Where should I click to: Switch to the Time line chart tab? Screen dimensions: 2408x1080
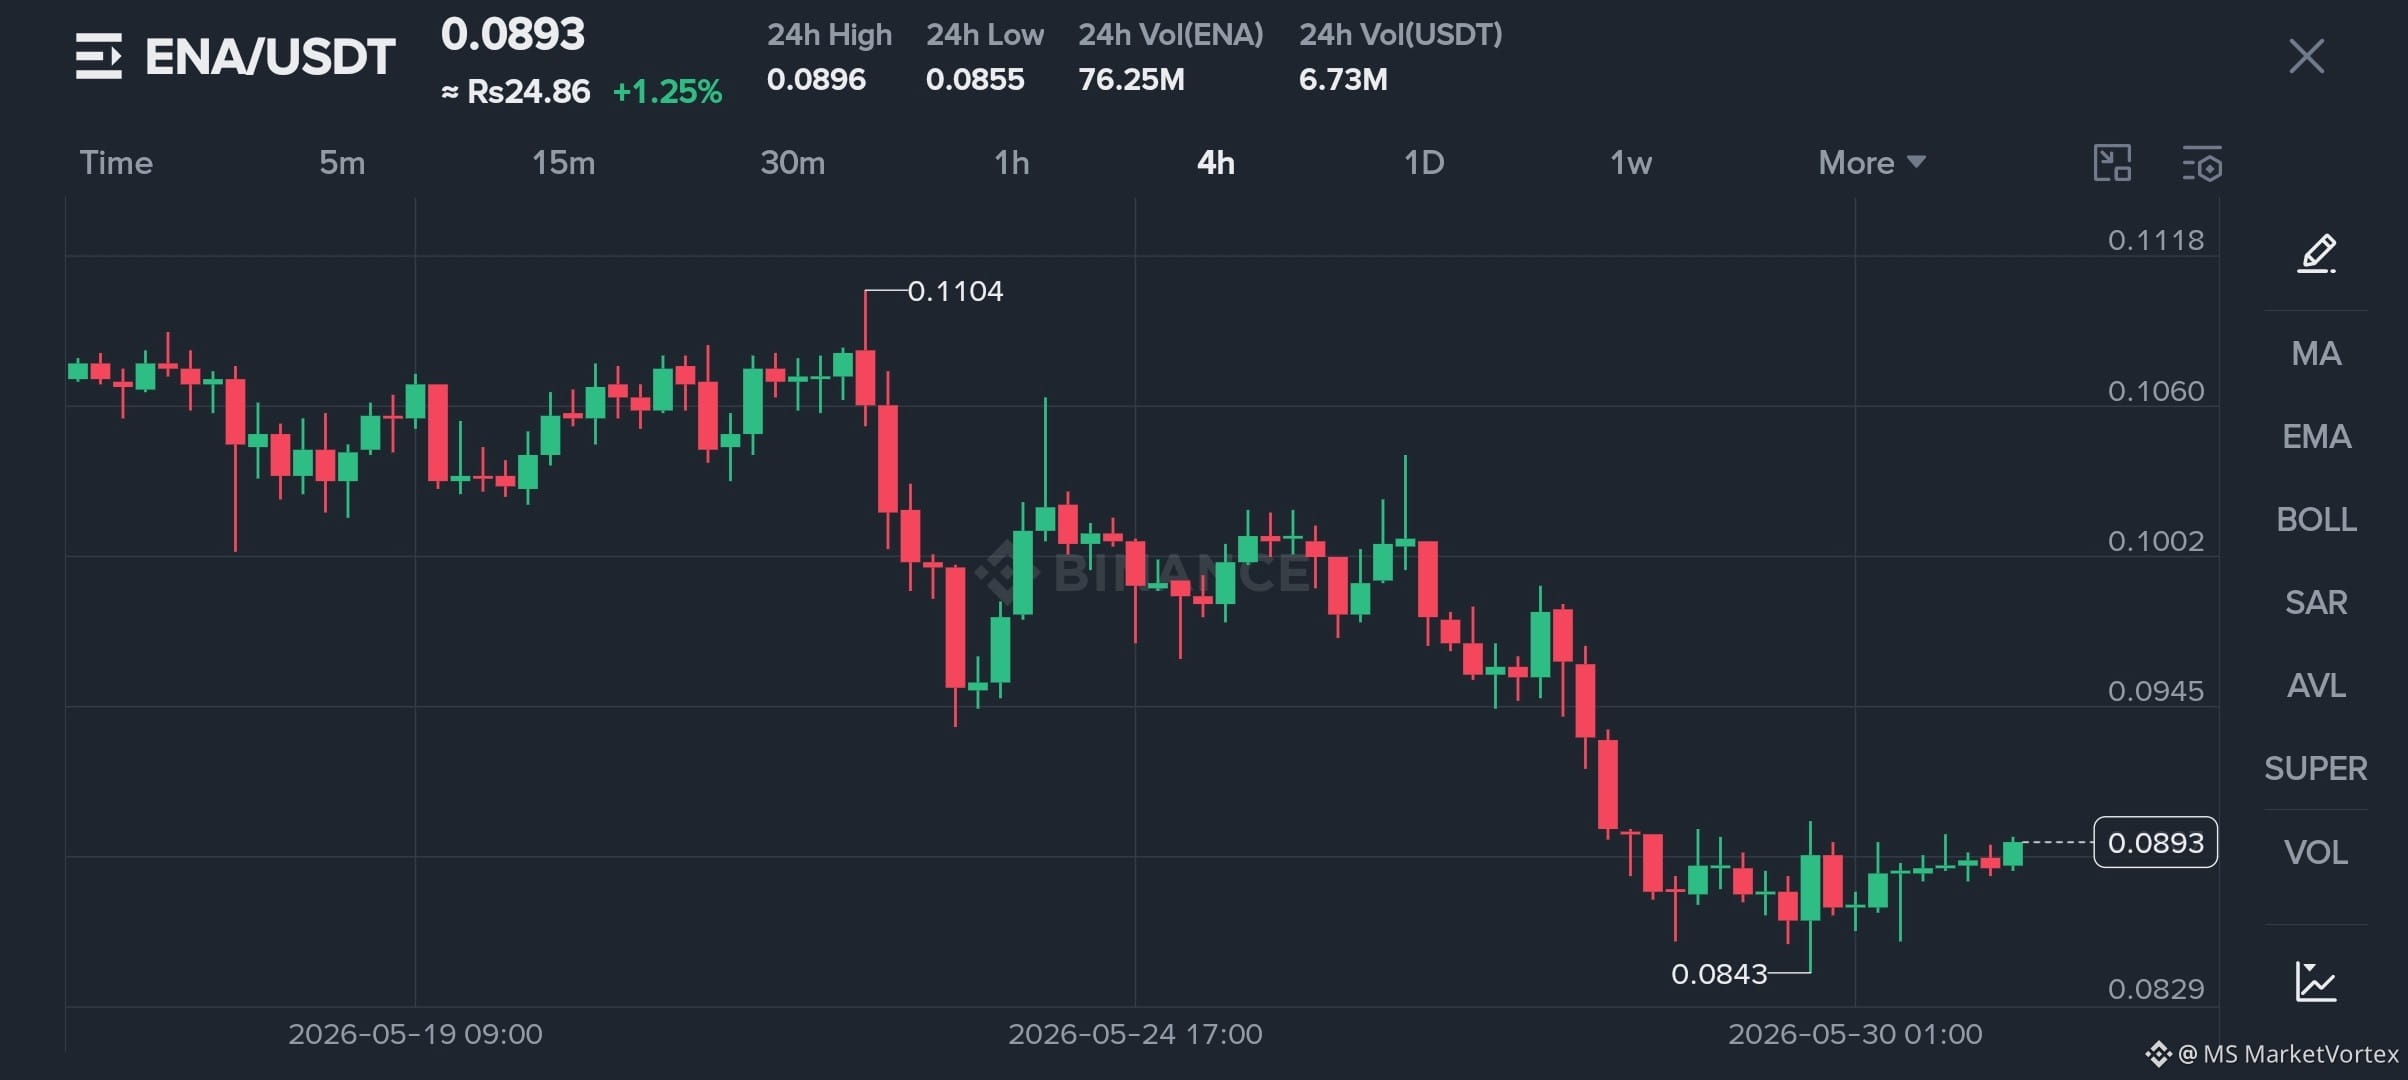(116, 163)
